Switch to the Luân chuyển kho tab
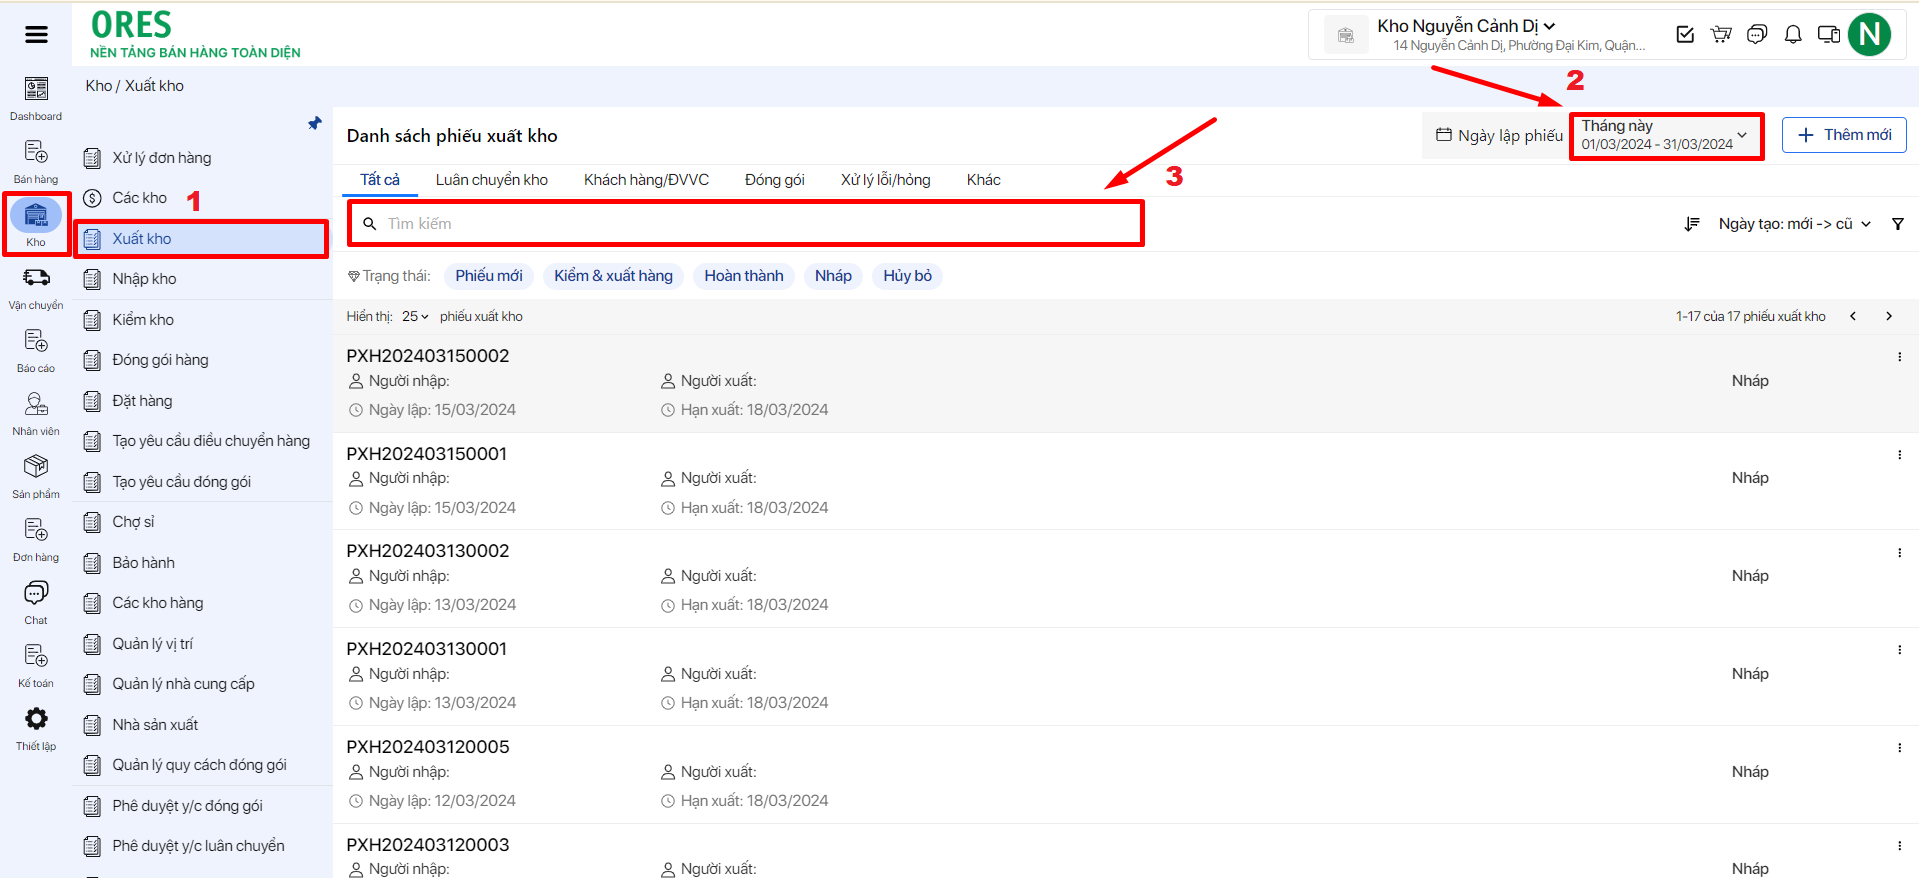1926x888 pixels. (491, 180)
